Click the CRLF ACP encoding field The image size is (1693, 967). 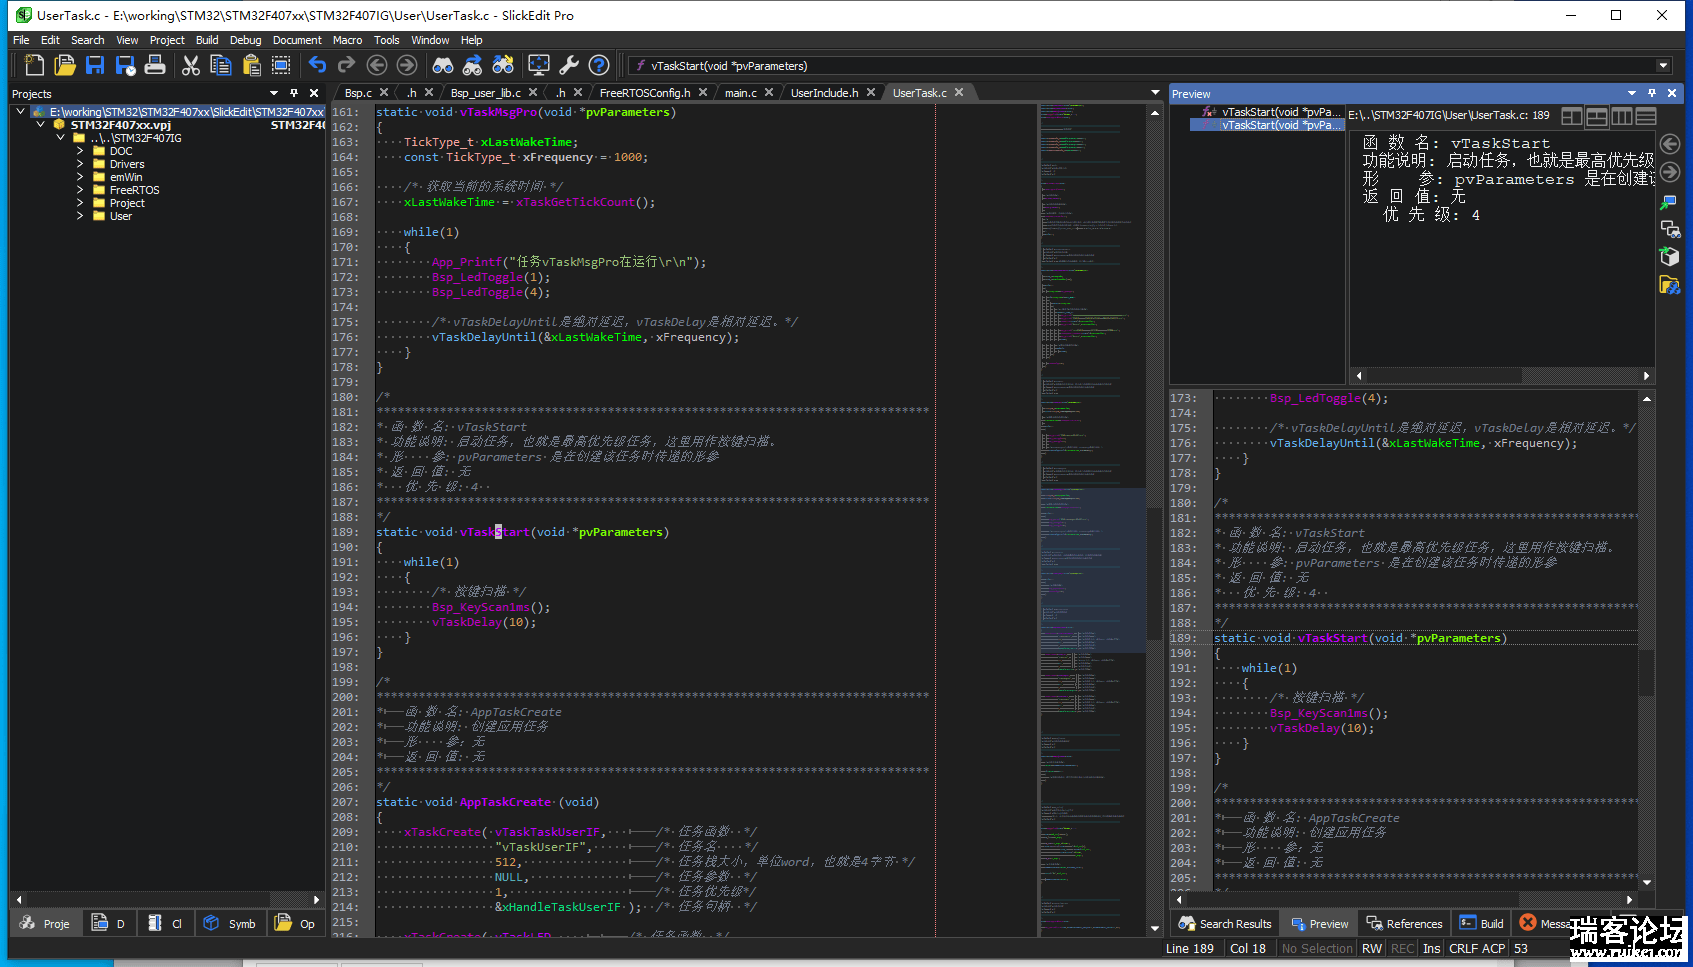1477,949
